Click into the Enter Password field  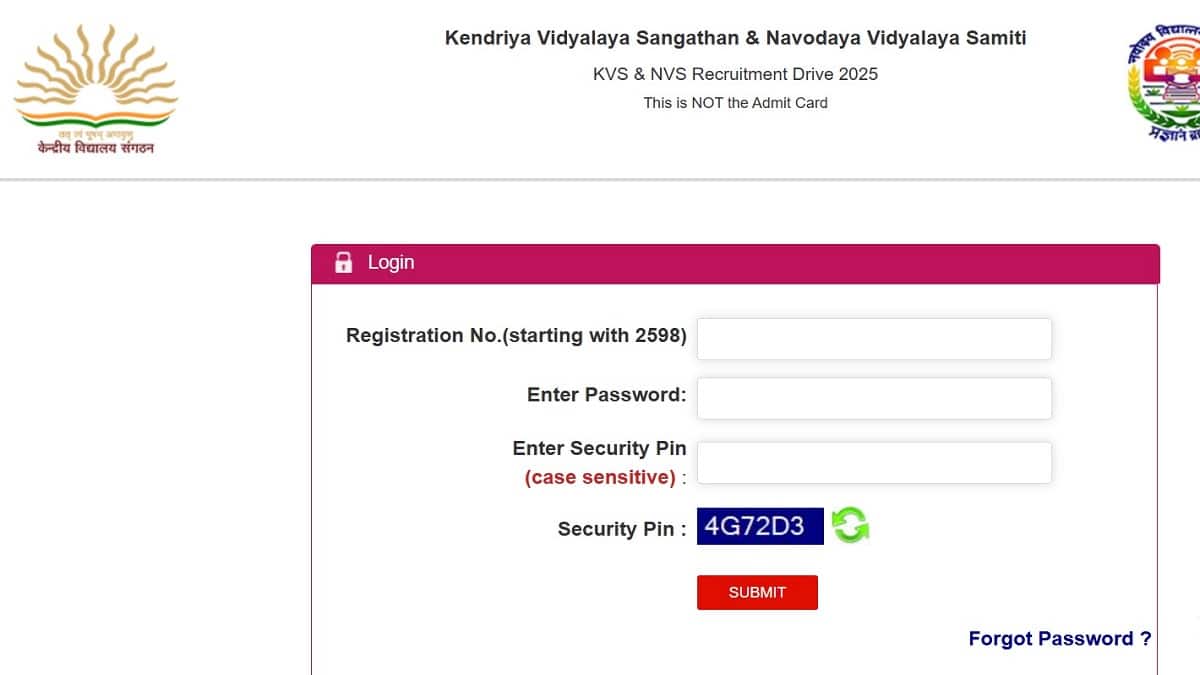[874, 398]
